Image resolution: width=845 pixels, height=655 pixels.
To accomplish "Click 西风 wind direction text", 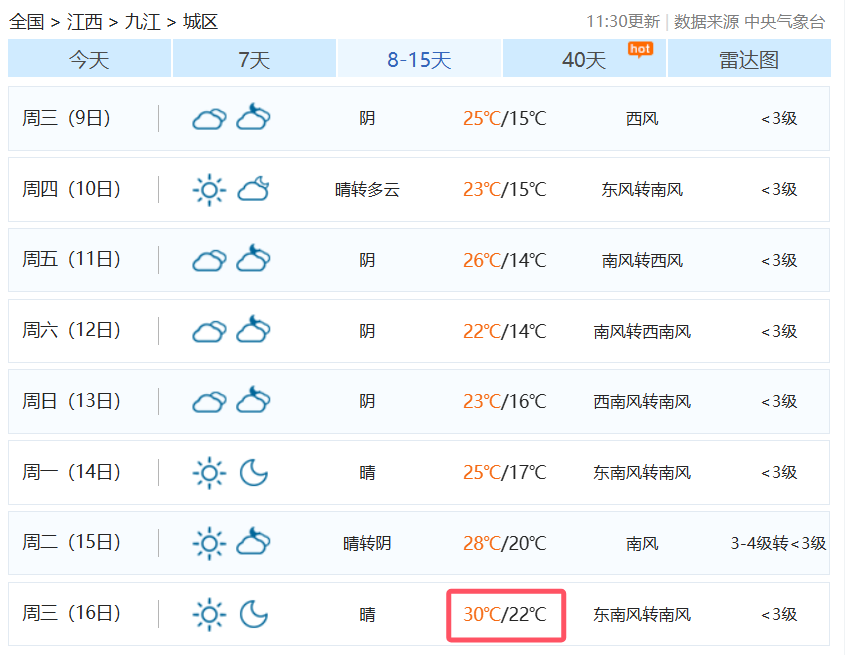I will tap(642, 119).
